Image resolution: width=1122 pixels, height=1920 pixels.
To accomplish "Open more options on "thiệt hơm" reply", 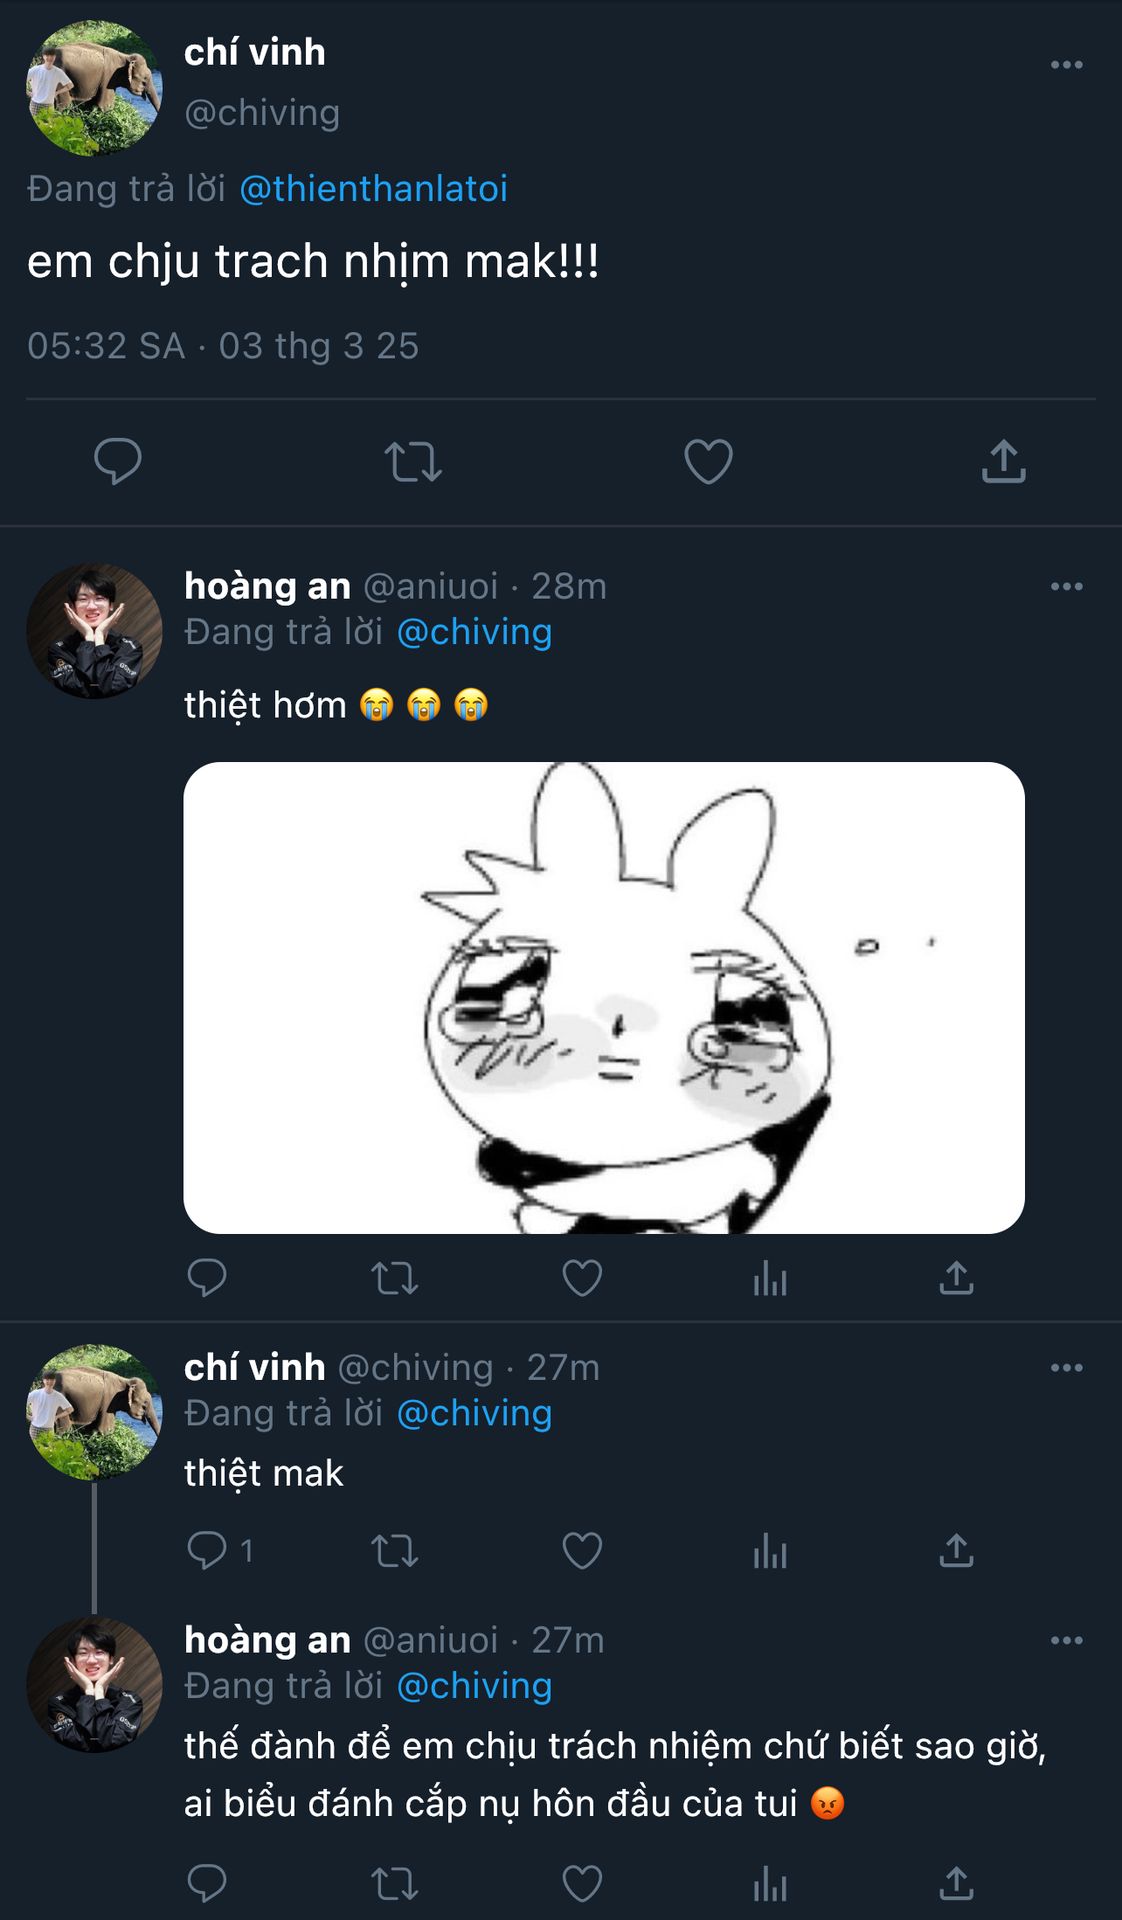I will click(1066, 587).
